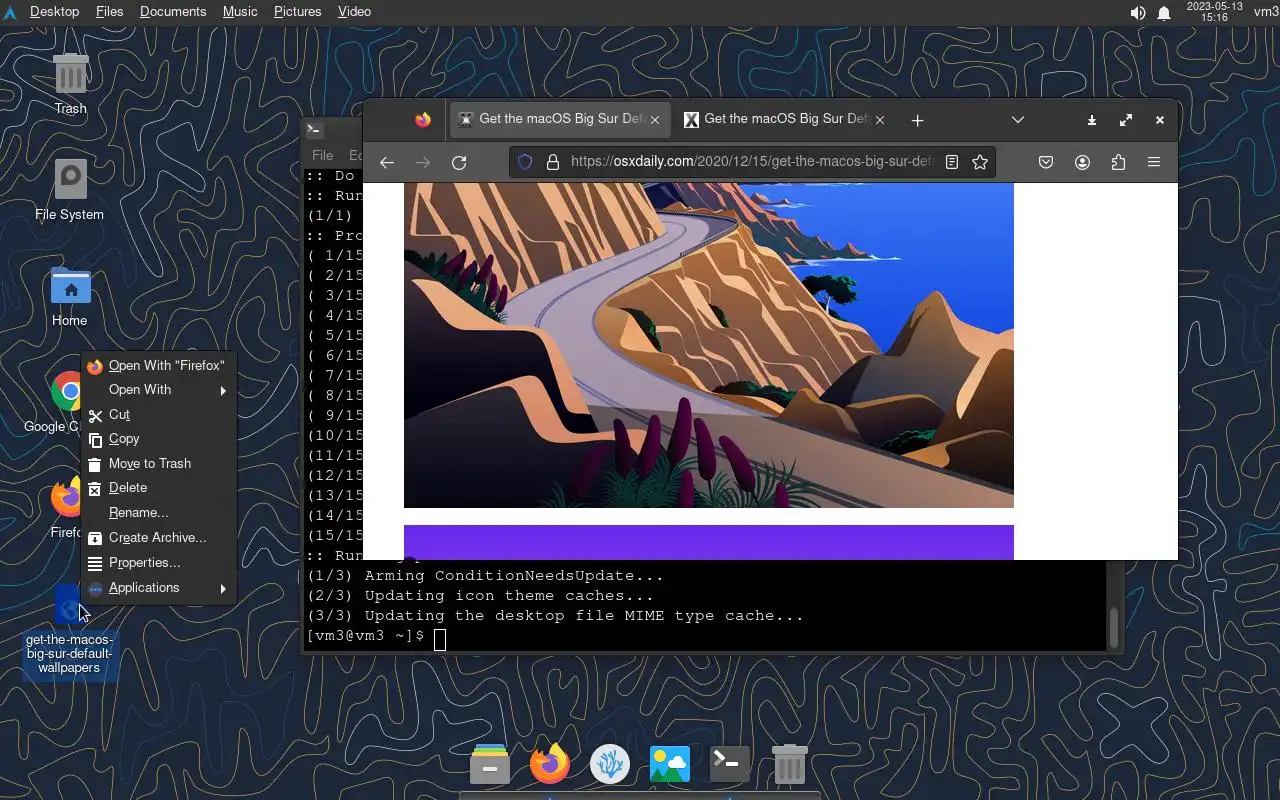Click the volume speaker icon
This screenshot has height=800, width=1280.
(x=1138, y=13)
